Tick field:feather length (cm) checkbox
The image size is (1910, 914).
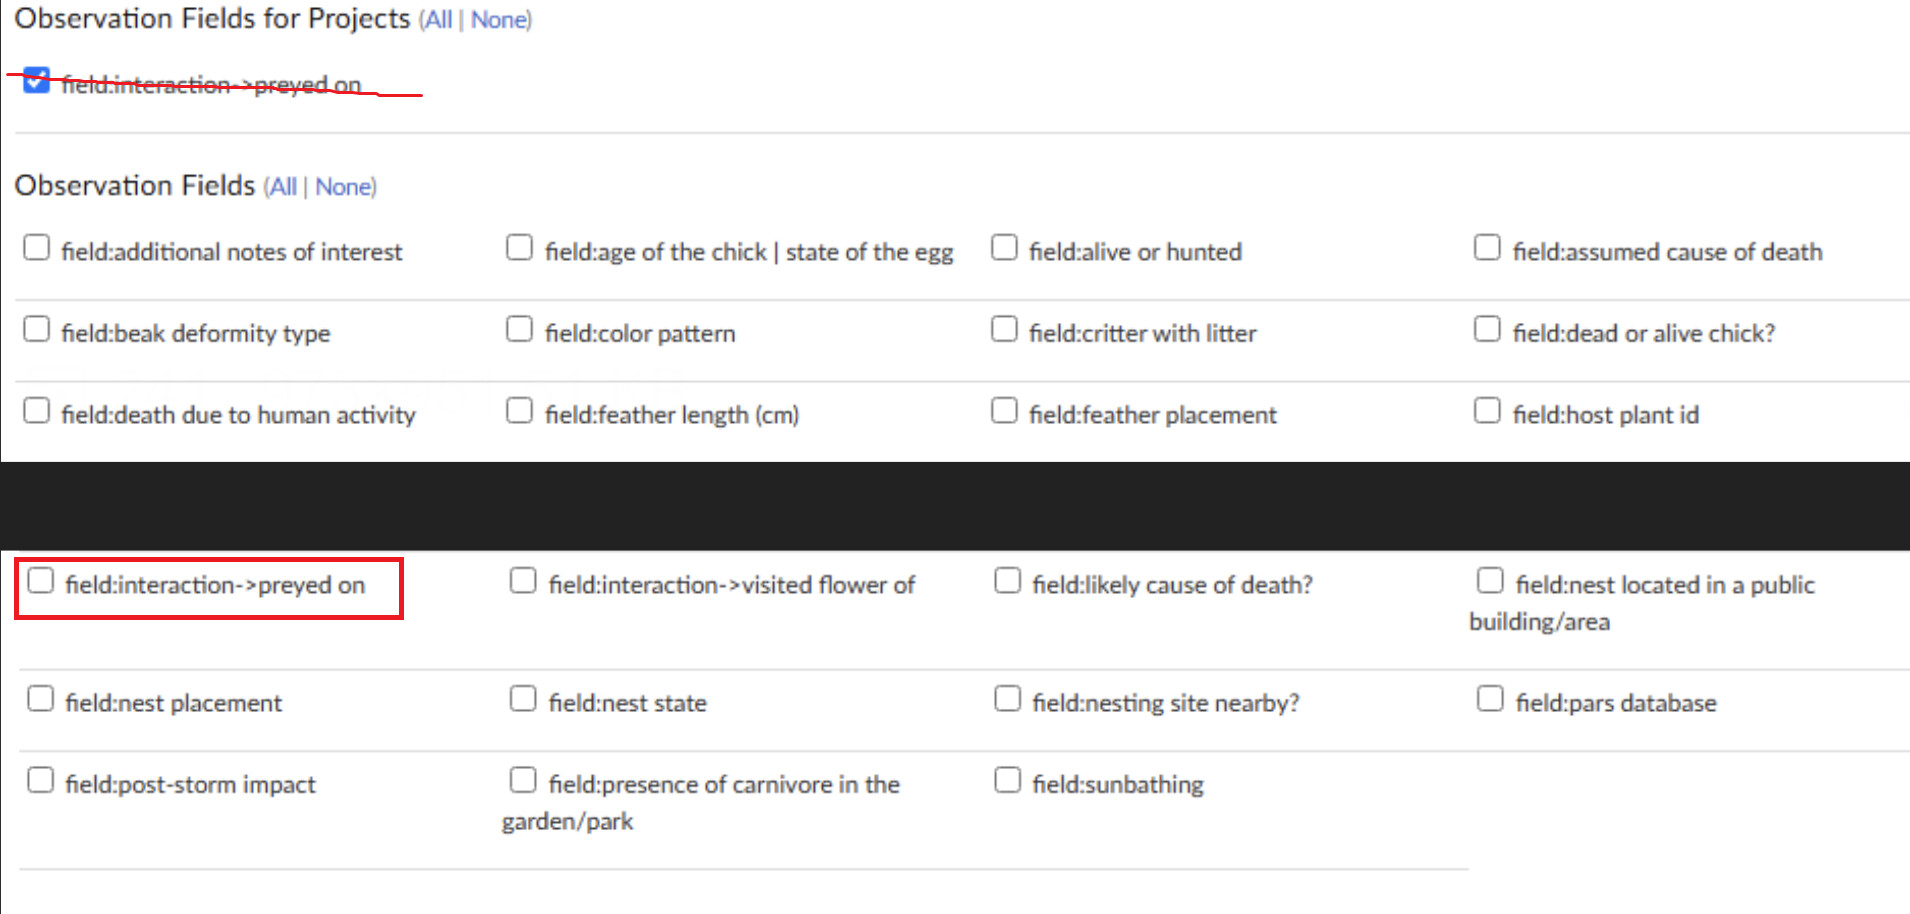click(520, 411)
